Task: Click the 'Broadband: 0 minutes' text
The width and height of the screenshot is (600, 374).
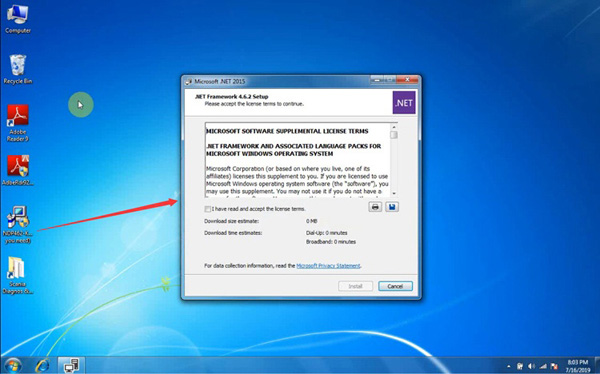Action: tap(331, 242)
